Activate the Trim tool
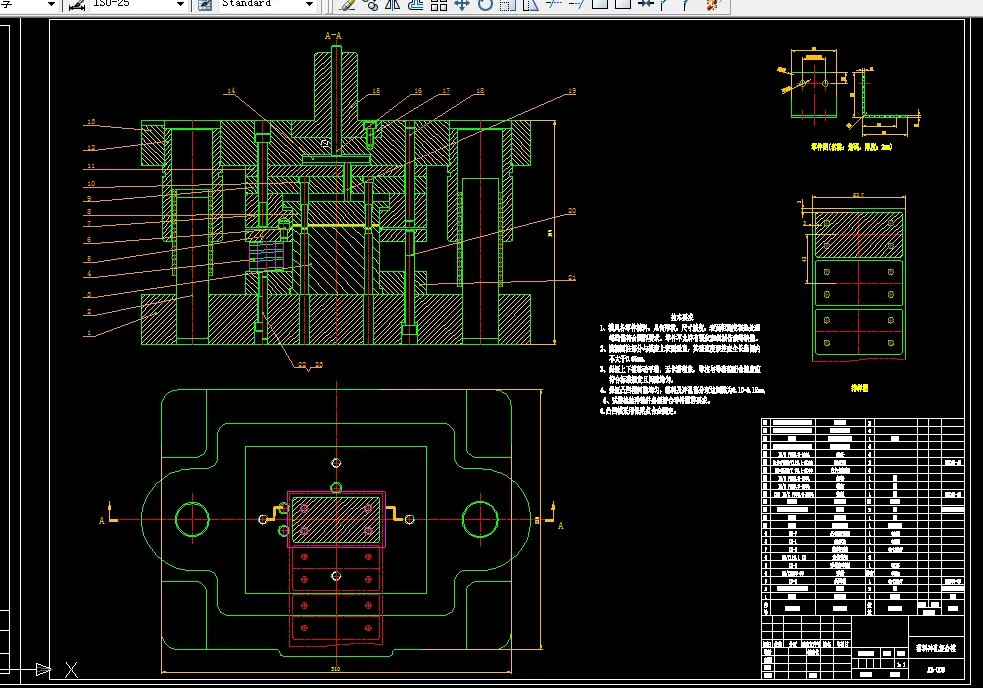 [x=553, y=4]
